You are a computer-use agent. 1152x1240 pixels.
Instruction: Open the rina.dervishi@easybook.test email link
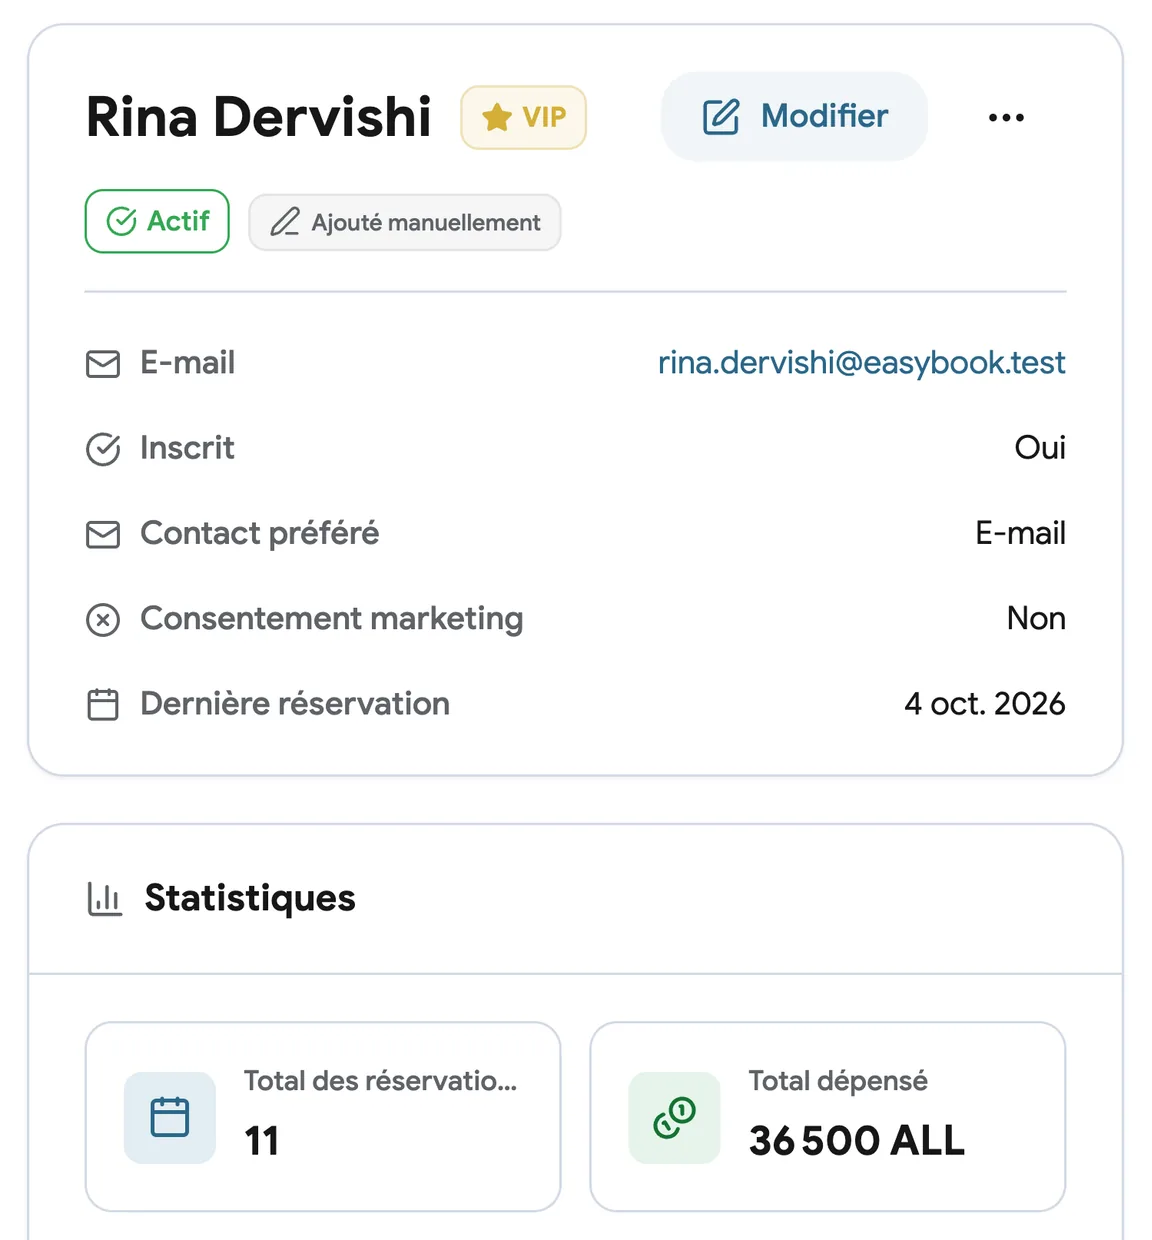click(x=861, y=362)
